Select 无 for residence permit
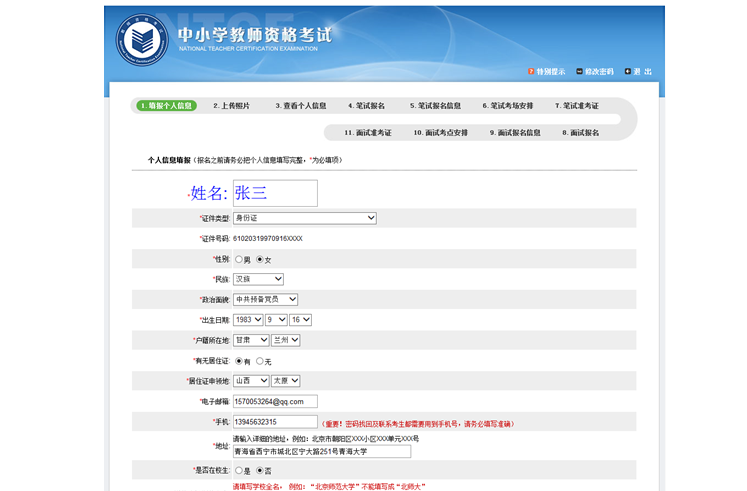Screen dimensions: 747x491 260,361
